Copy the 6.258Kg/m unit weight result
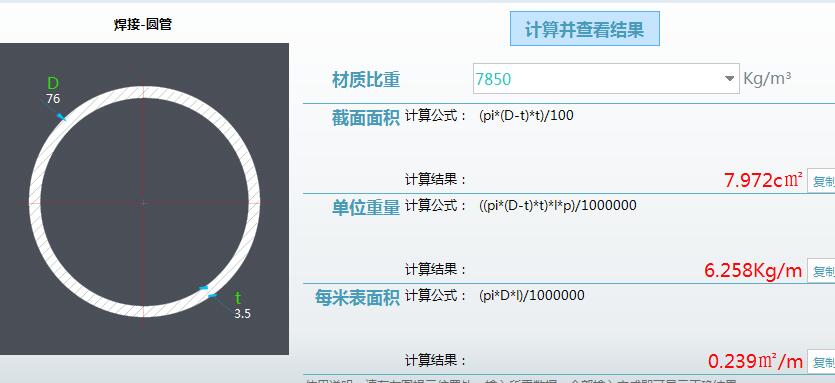The image size is (835, 383). click(822, 271)
